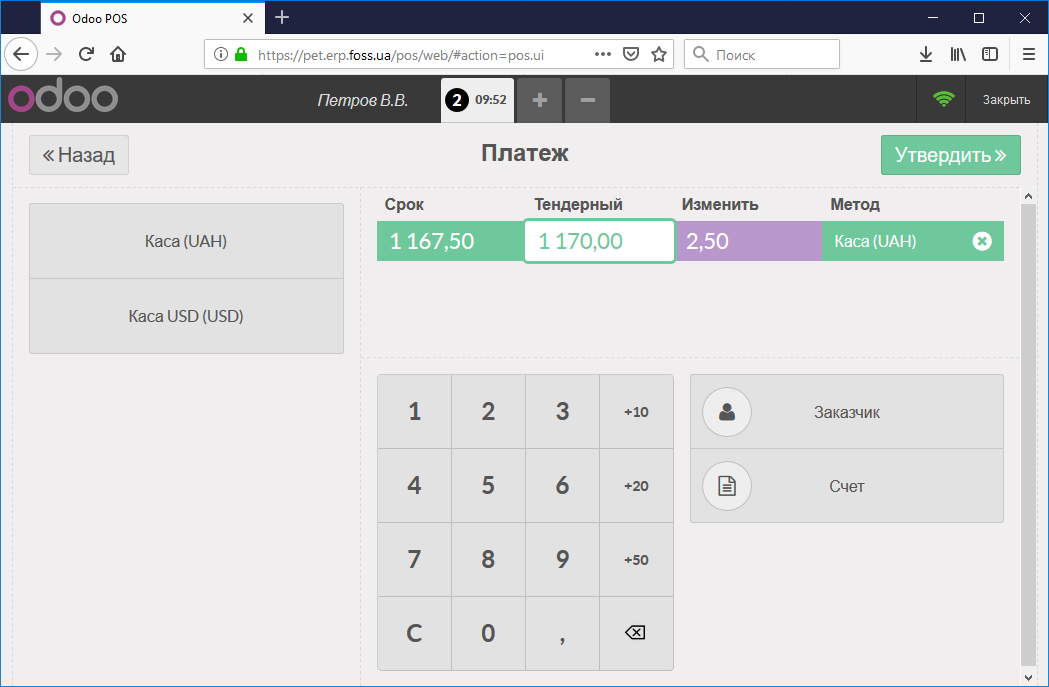The width and height of the screenshot is (1049, 687).
Task: Select the Odoo POS browser tab
Action: pyautogui.click(x=153, y=18)
